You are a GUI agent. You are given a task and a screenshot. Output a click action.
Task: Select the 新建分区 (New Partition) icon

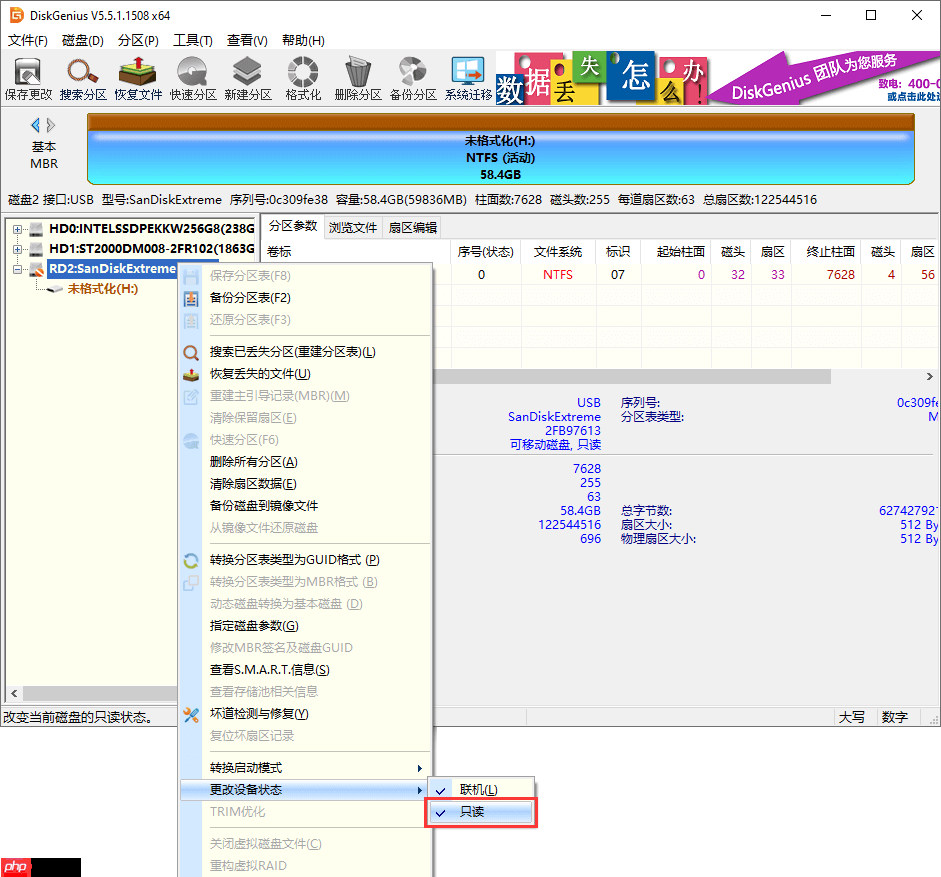pyautogui.click(x=245, y=77)
